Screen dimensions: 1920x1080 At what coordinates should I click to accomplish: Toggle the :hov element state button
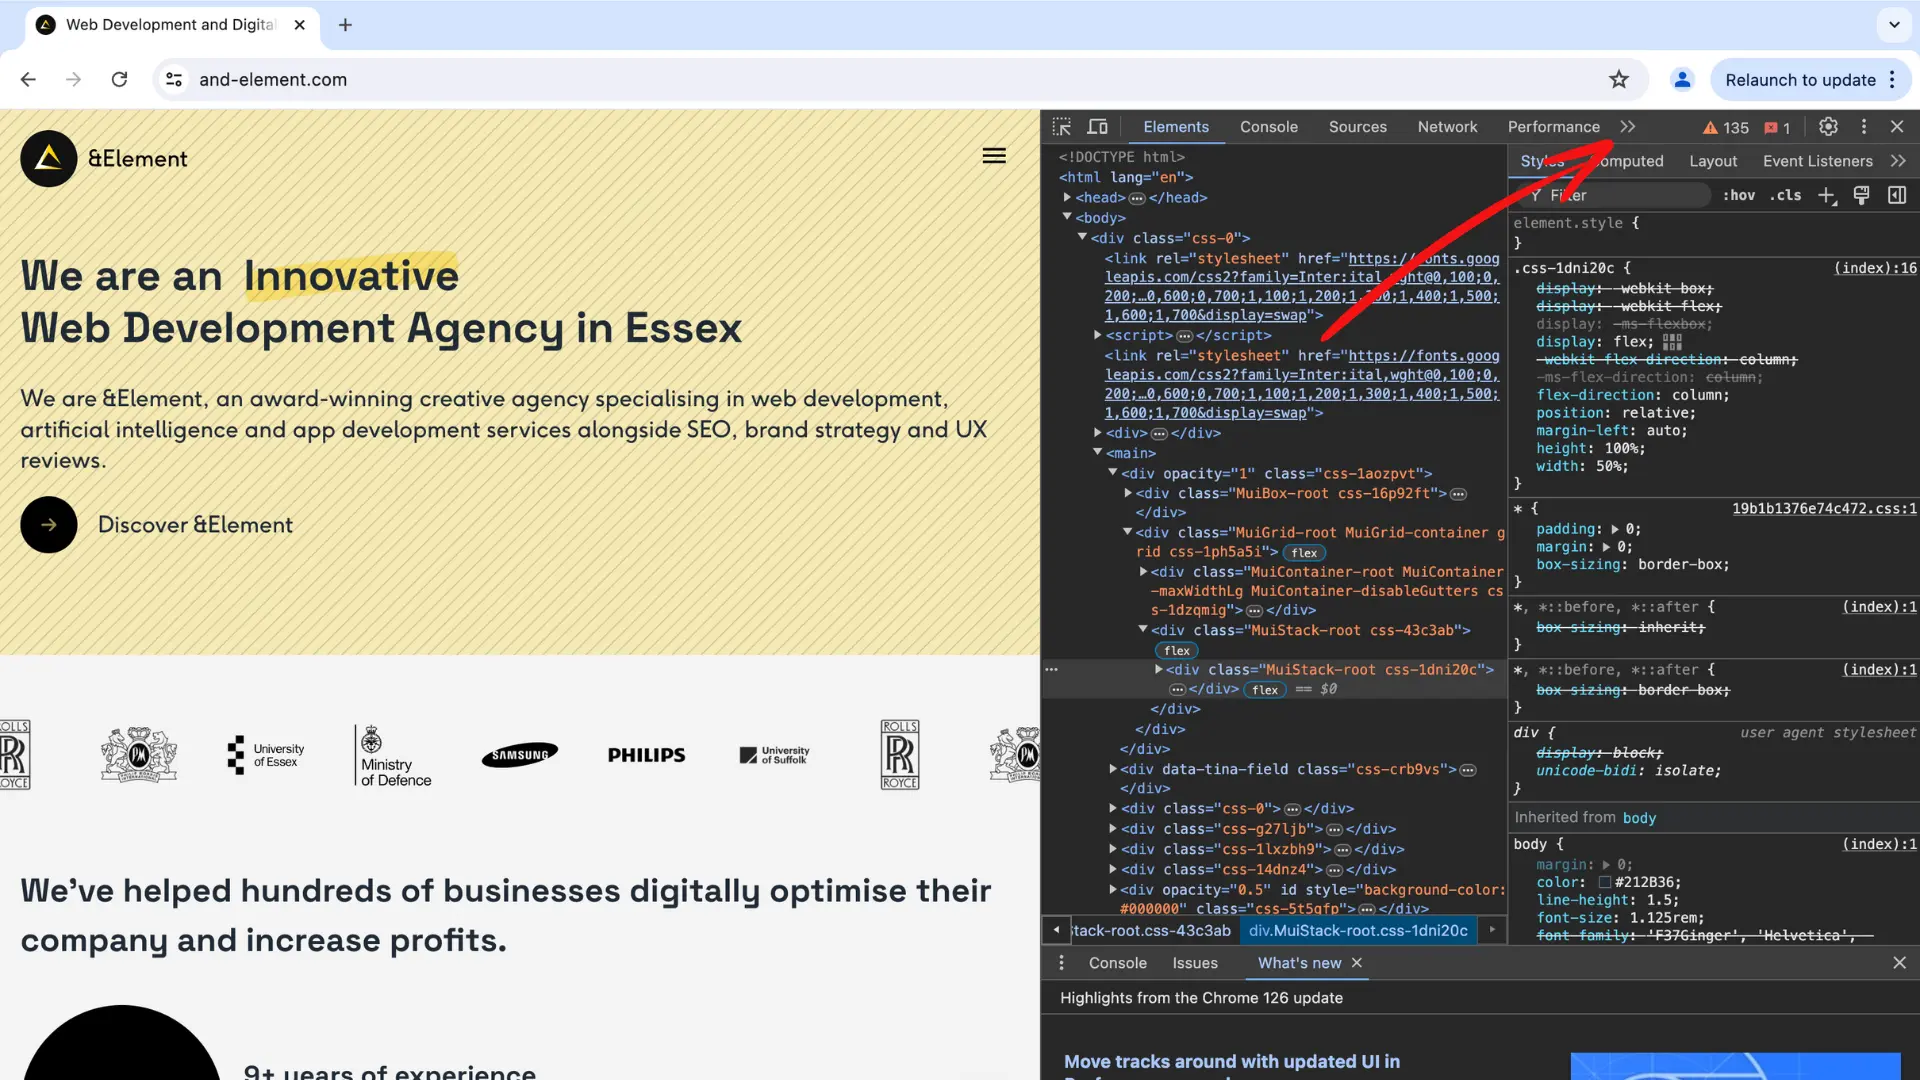[x=1739, y=196]
